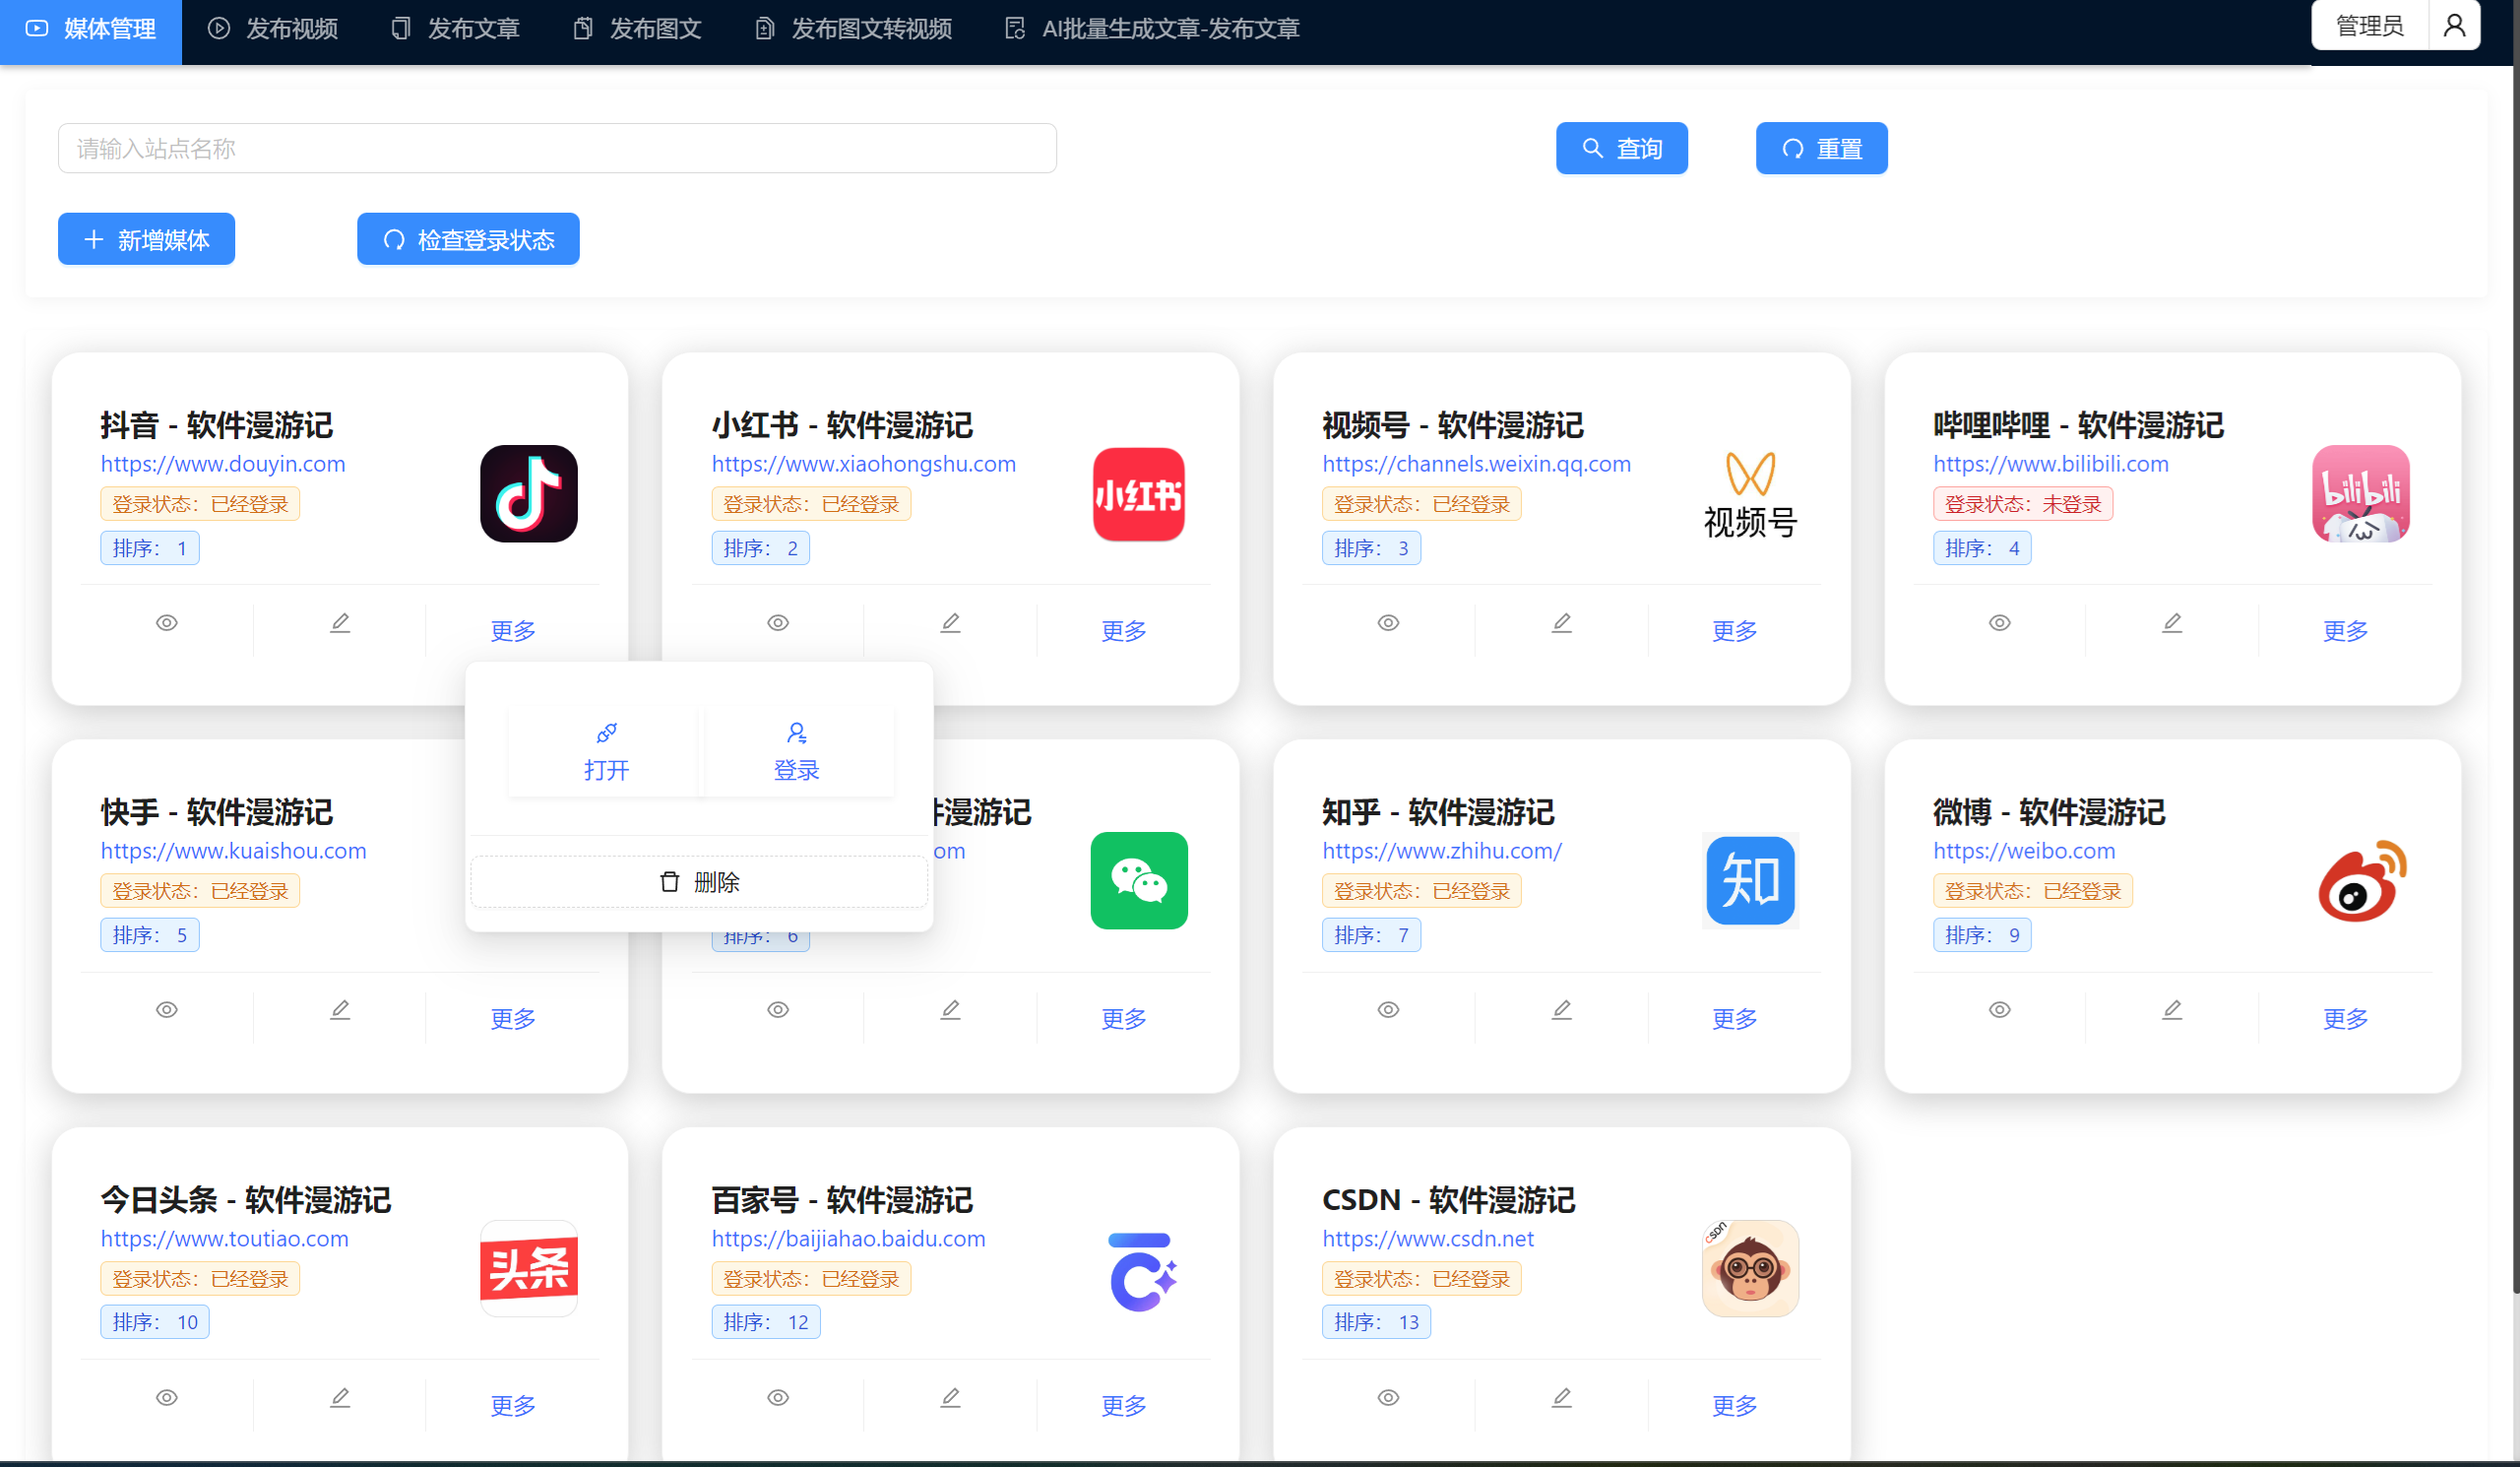Click the Douyin TikTok logo icon
Screen dimensions: 2520x1467
point(528,494)
